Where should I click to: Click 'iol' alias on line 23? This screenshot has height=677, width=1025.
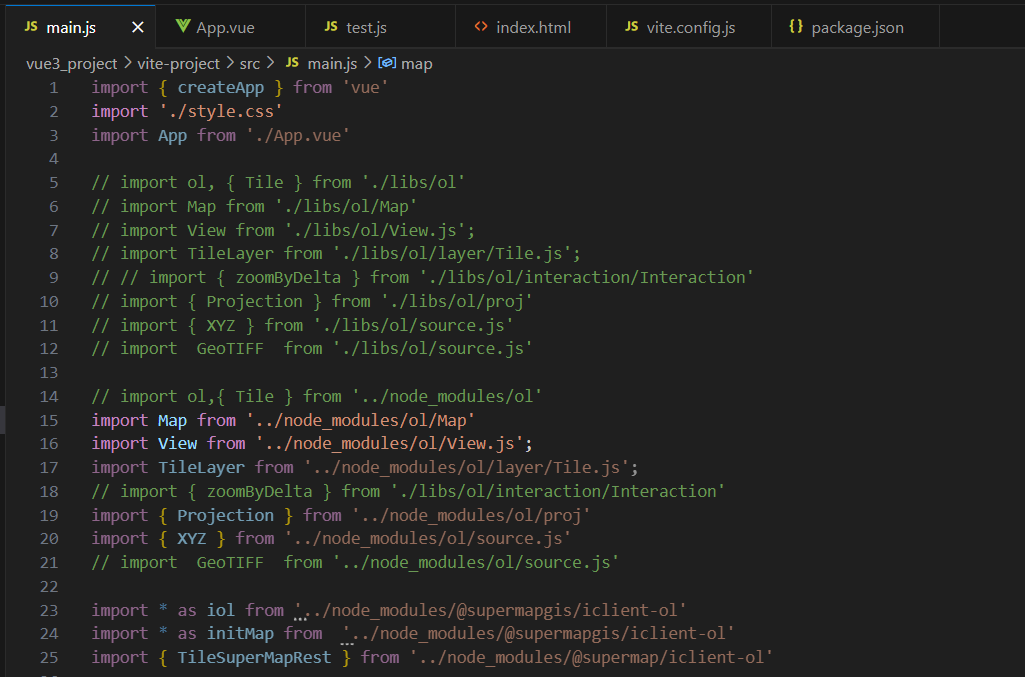[x=221, y=610]
